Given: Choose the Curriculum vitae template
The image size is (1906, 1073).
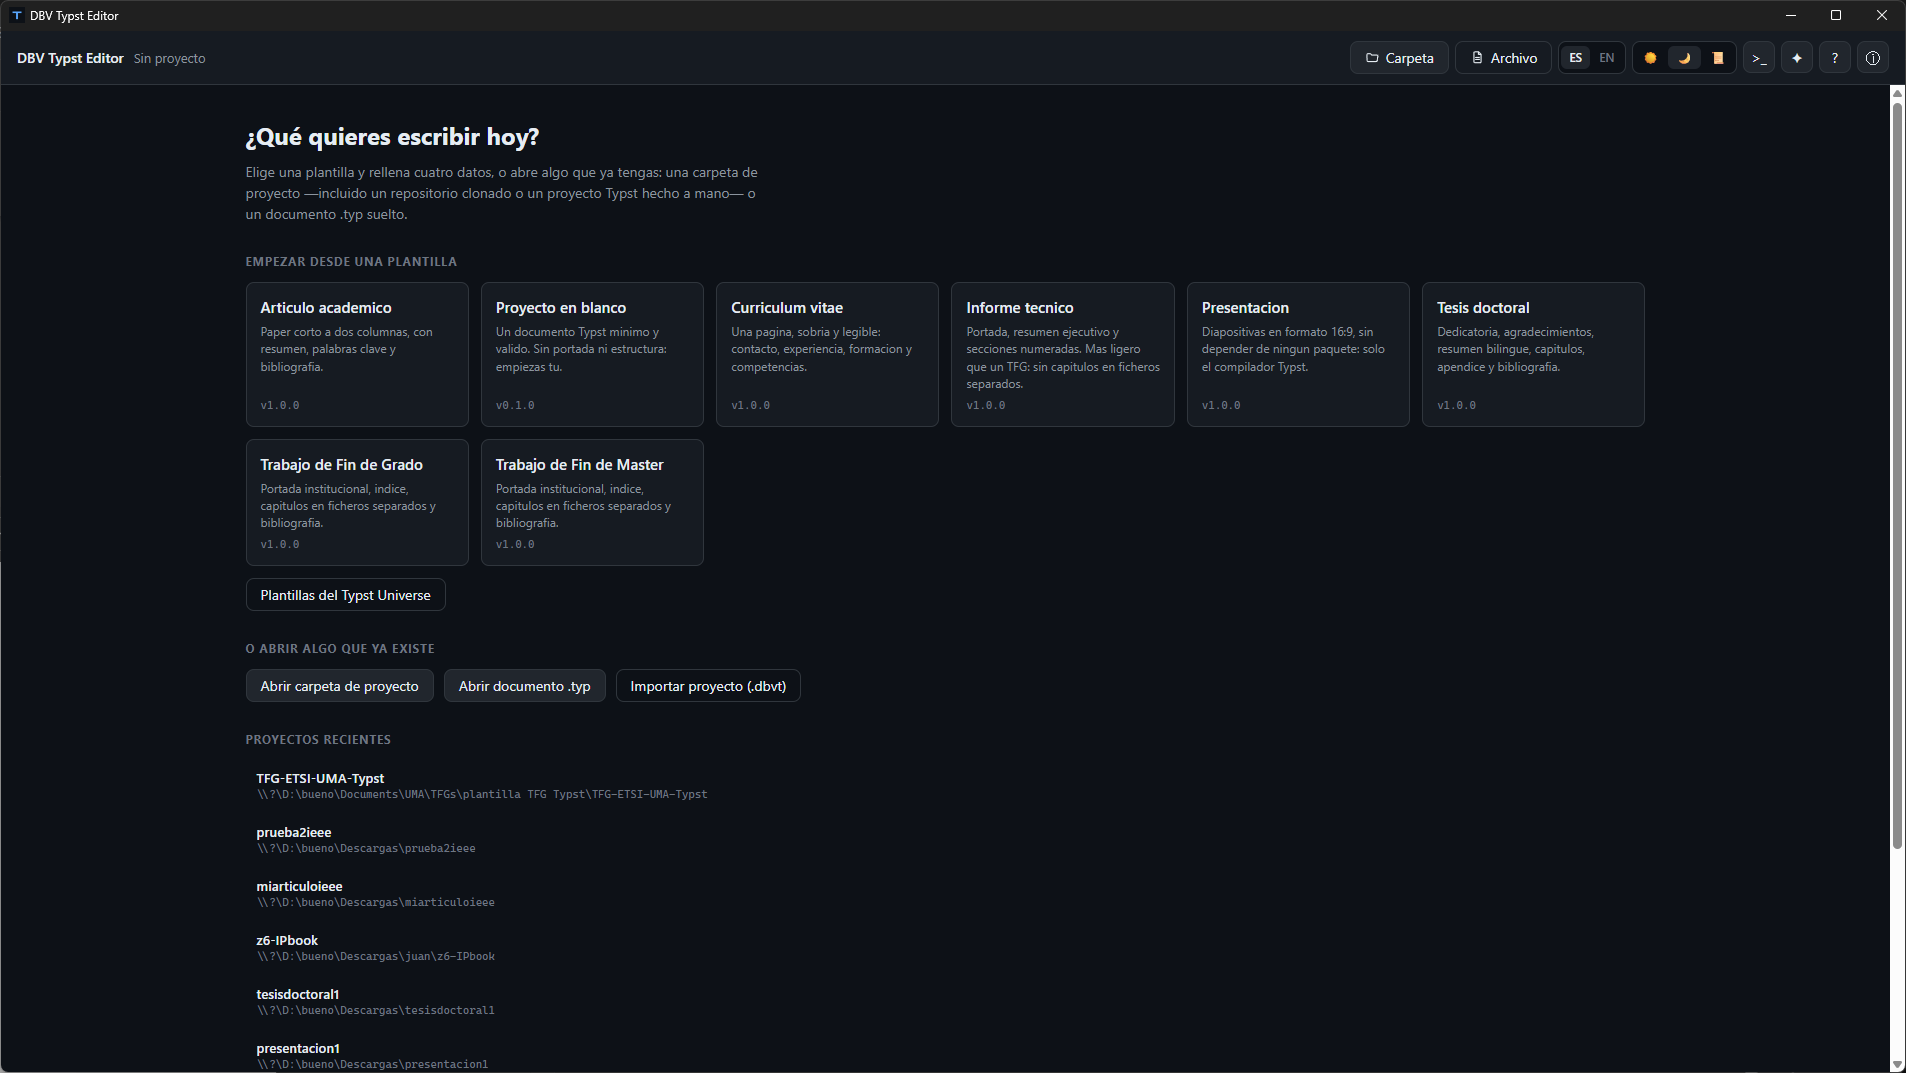Looking at the screenshot, I should (x=827, y=354).
